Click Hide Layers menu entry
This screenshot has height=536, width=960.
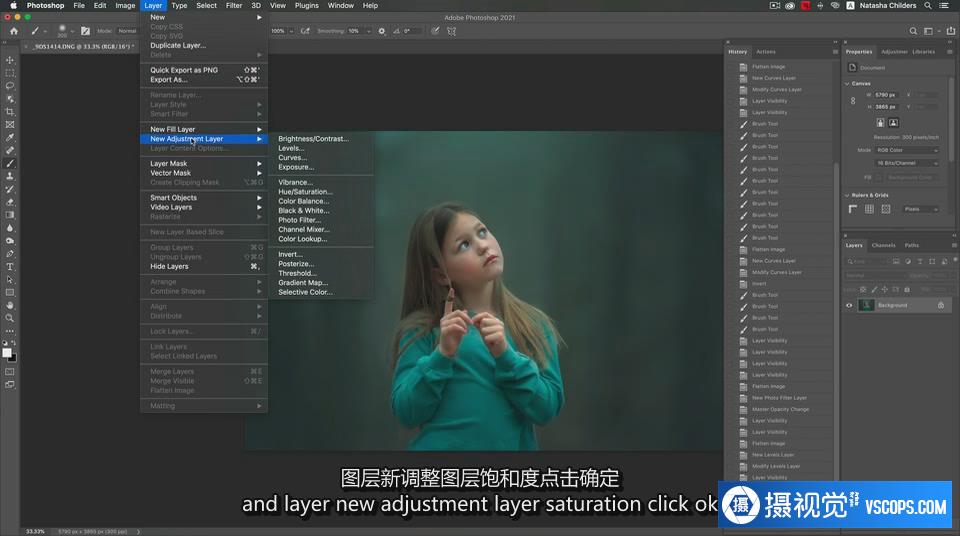[x=204, y=266]
